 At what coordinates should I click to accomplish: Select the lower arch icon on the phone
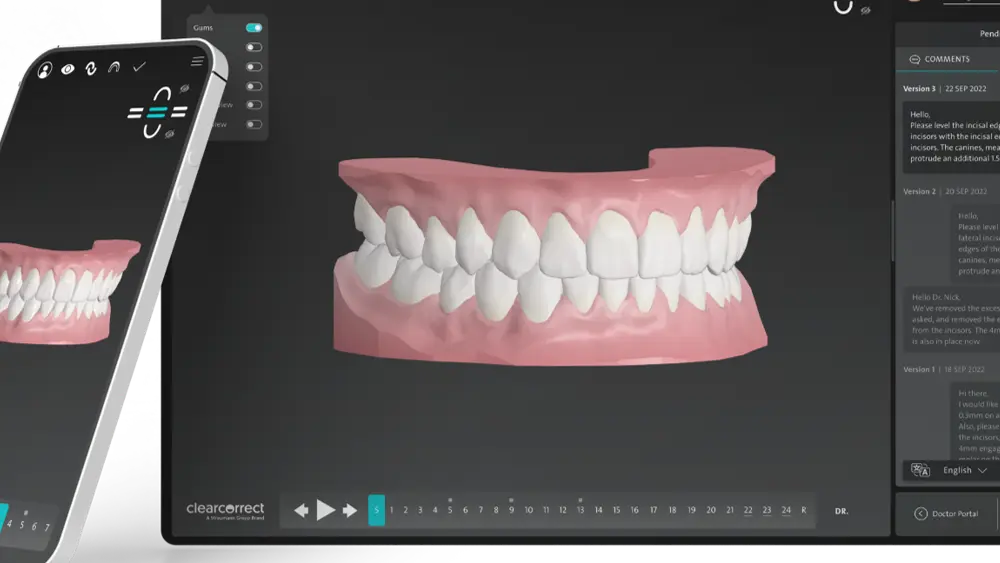(152, 131)
